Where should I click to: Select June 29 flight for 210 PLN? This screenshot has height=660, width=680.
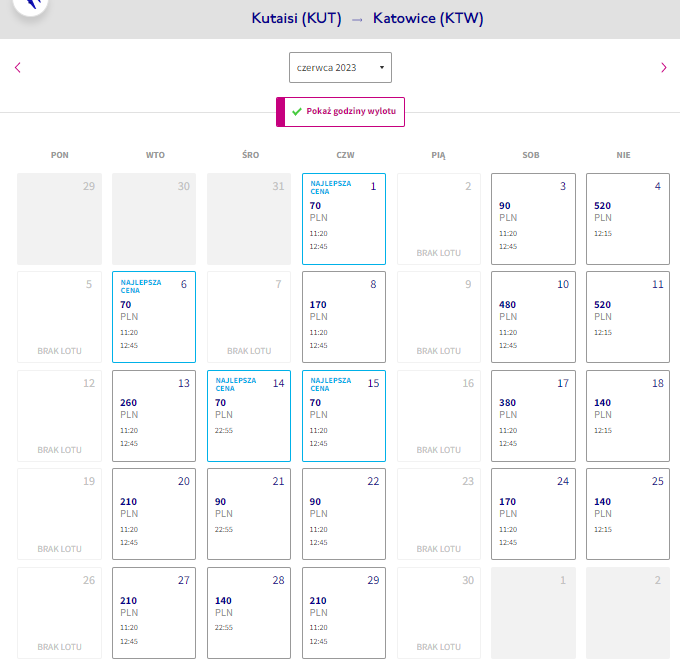(344, 613)
